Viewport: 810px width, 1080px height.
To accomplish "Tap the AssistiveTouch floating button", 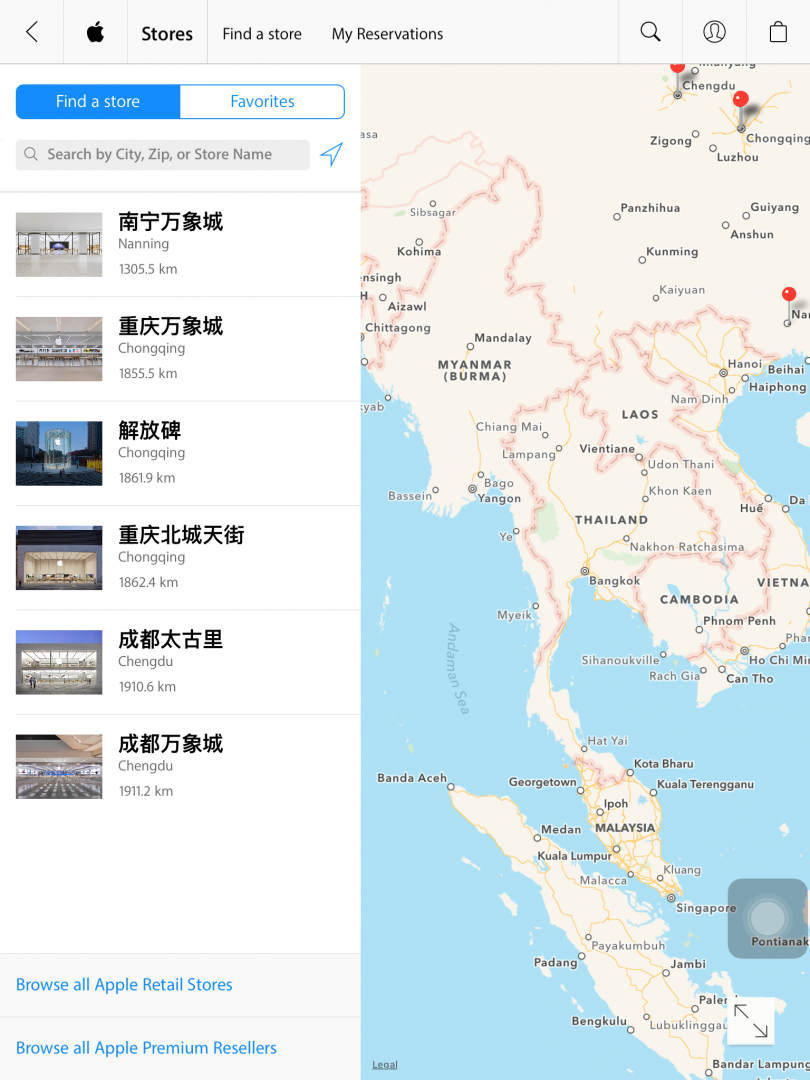I will [767, 918].
